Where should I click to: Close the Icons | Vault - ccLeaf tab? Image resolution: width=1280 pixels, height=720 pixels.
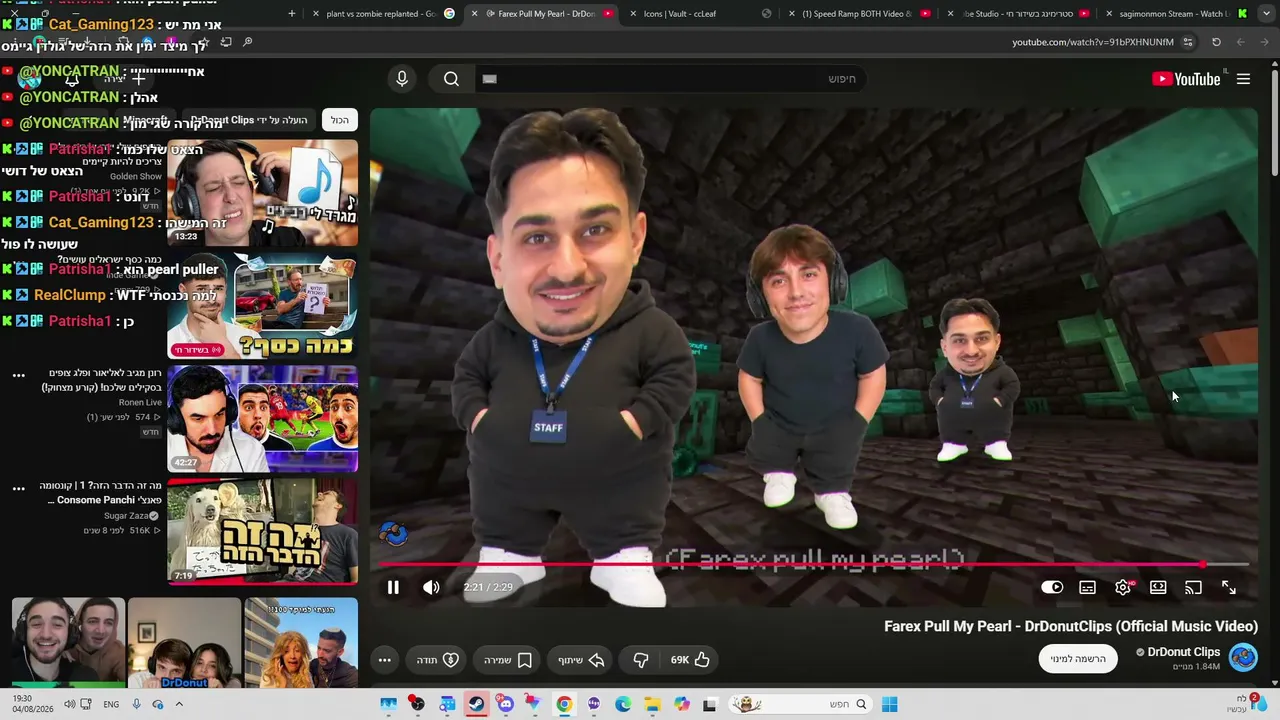tap(633, 14)
